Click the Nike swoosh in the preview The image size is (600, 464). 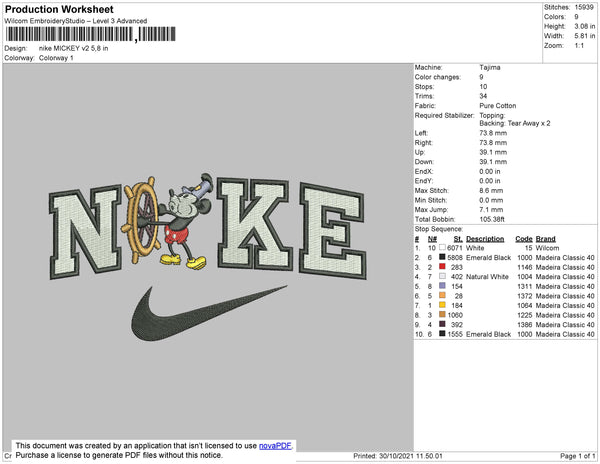pyautogui.click(x=209, y=313)
